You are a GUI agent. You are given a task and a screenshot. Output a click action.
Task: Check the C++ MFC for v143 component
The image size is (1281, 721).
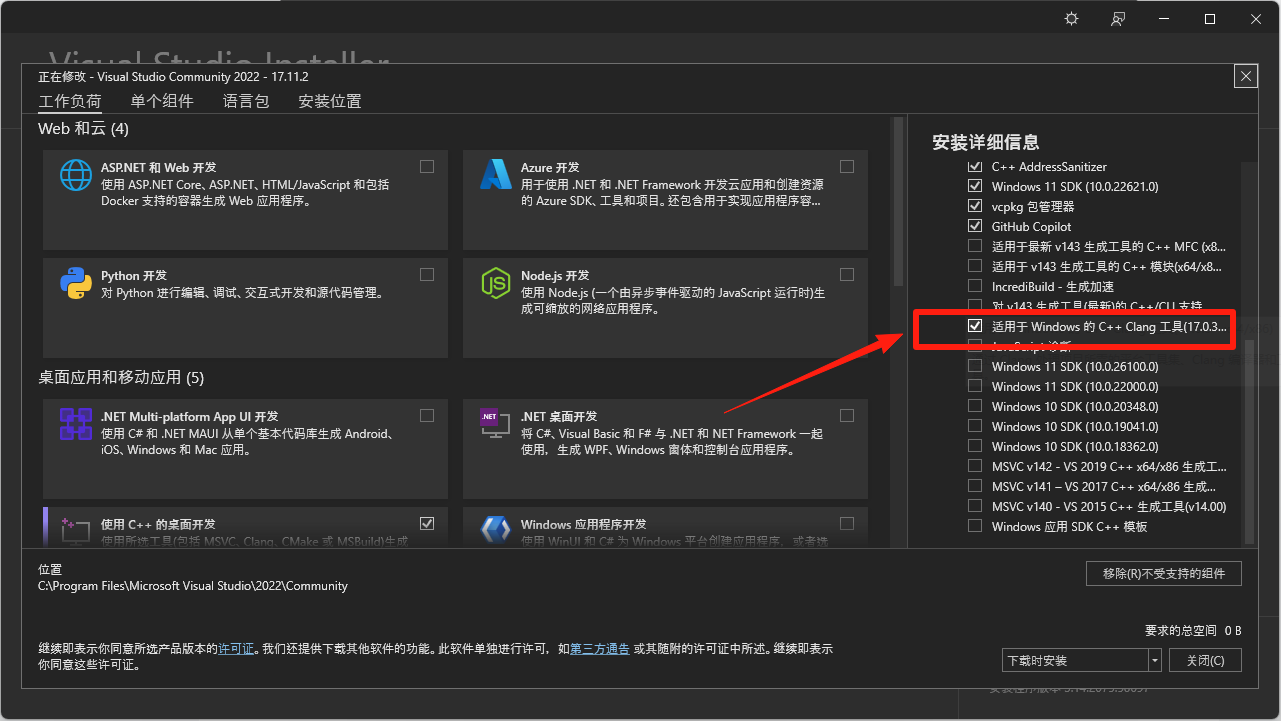975,246
